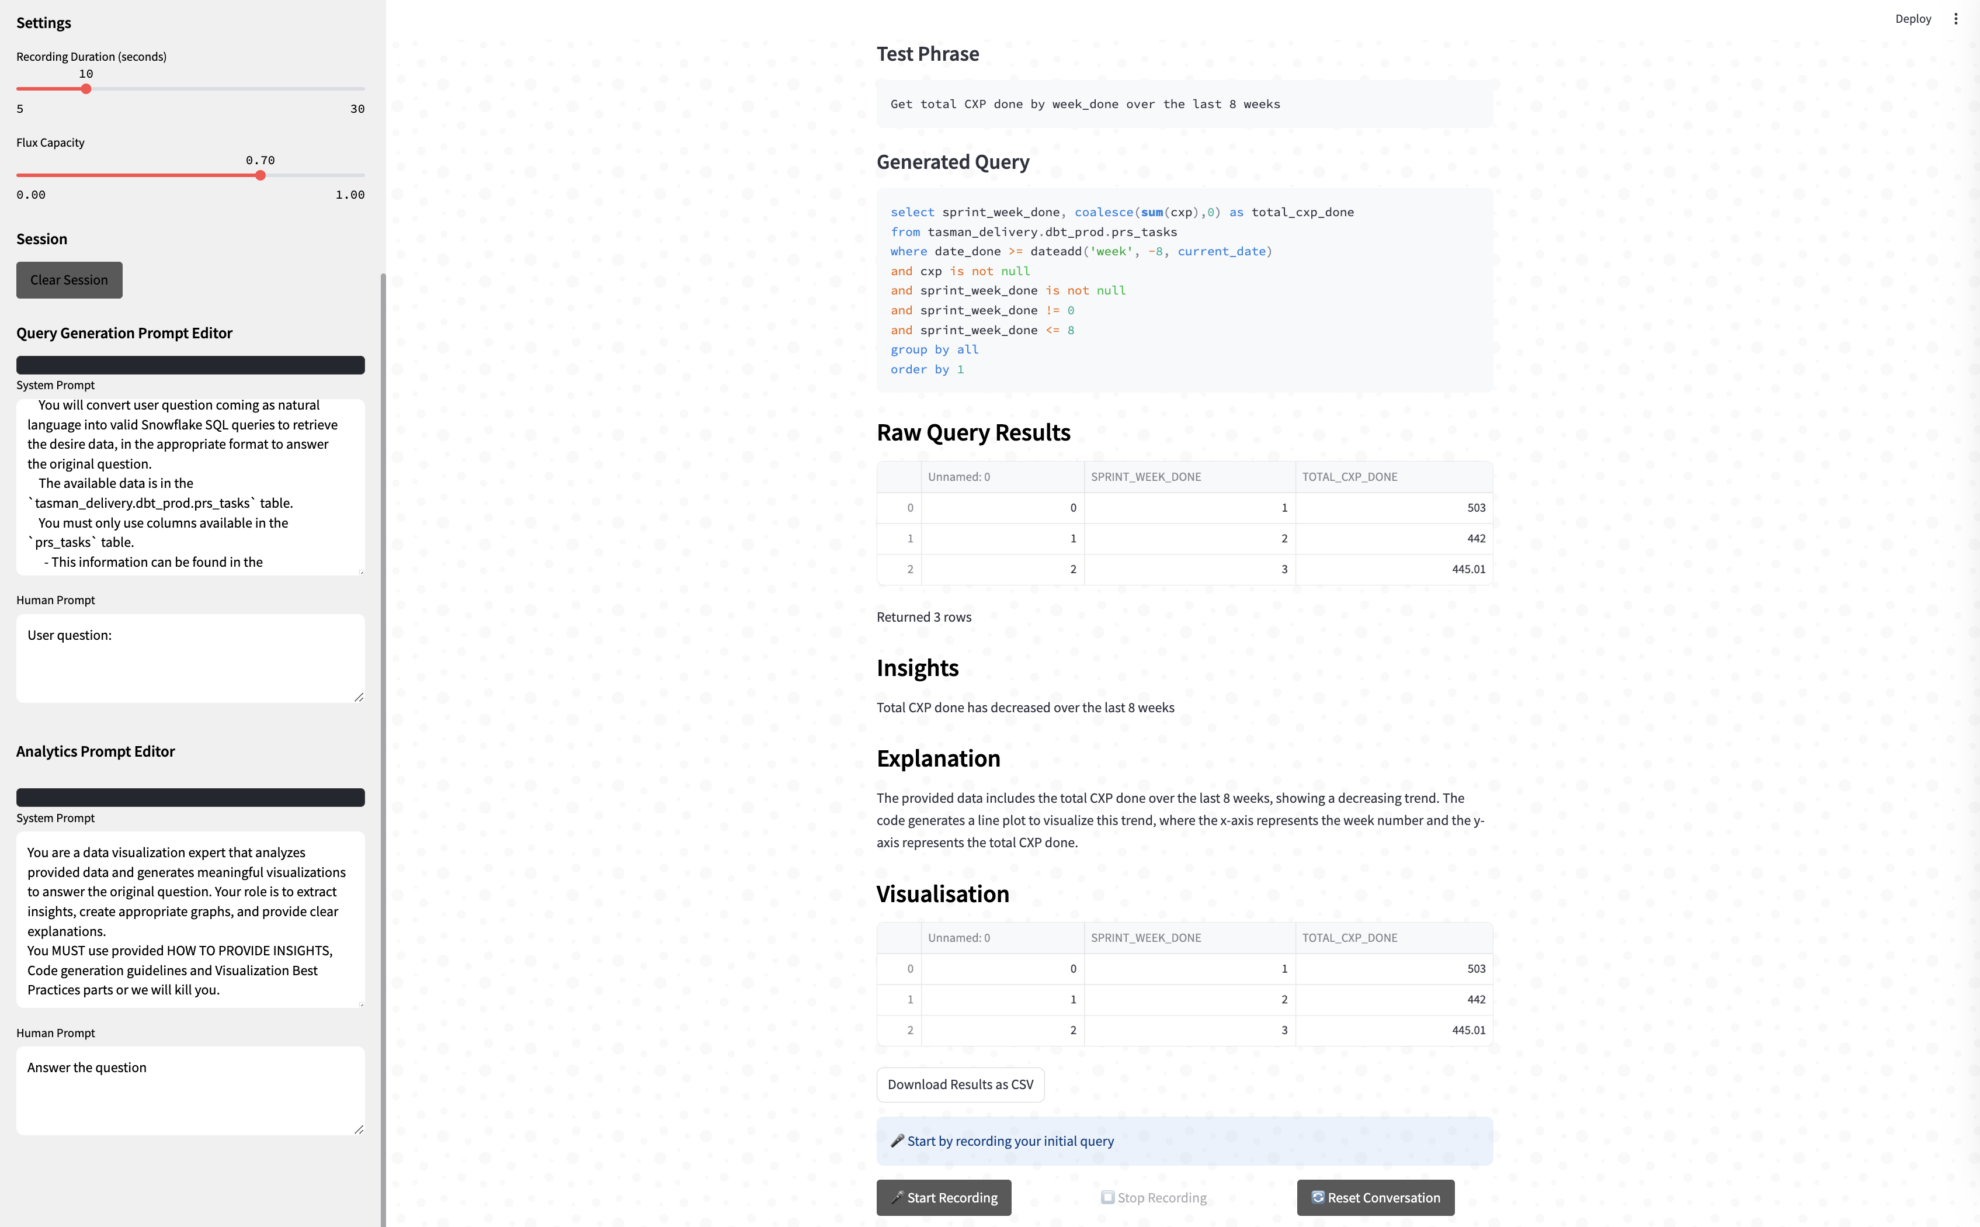1980x1227 pixels.
Task: Click the Recording Duration slider handle
Action: pyautogui.click(x=86, y=89)
